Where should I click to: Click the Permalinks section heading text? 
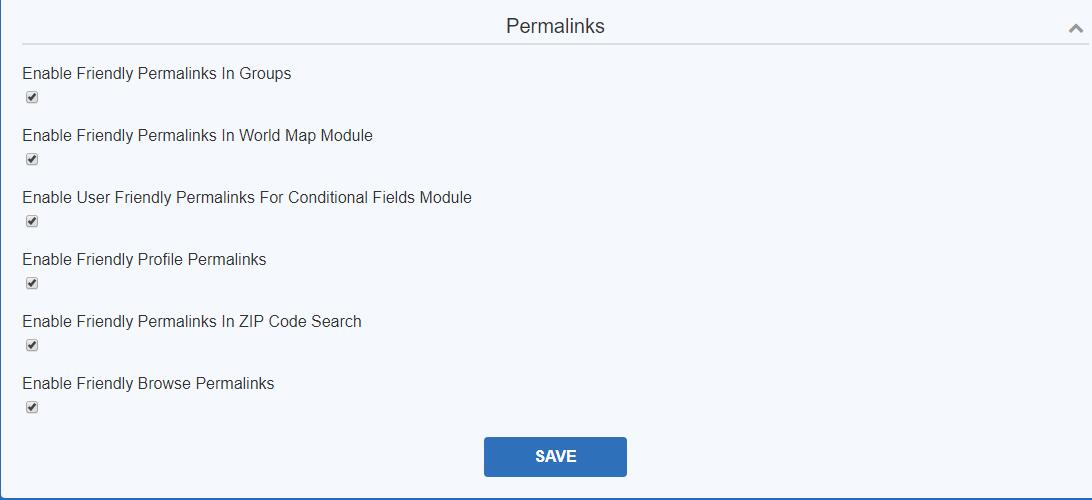click(x=555, y=26)
